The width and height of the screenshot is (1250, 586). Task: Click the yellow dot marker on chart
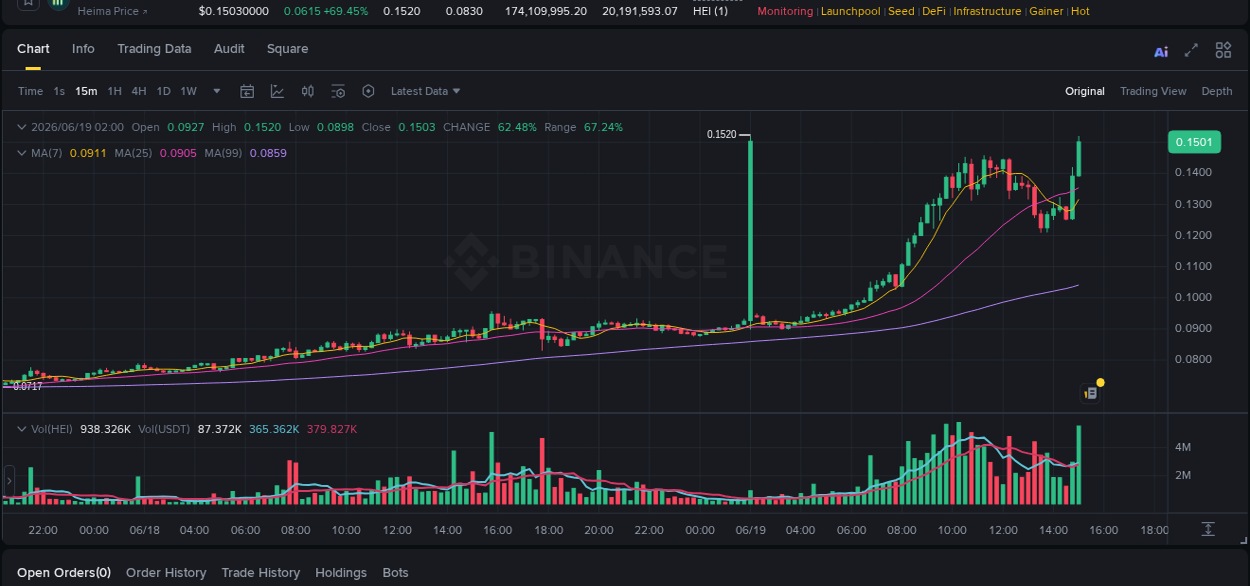click(1100, 382)
